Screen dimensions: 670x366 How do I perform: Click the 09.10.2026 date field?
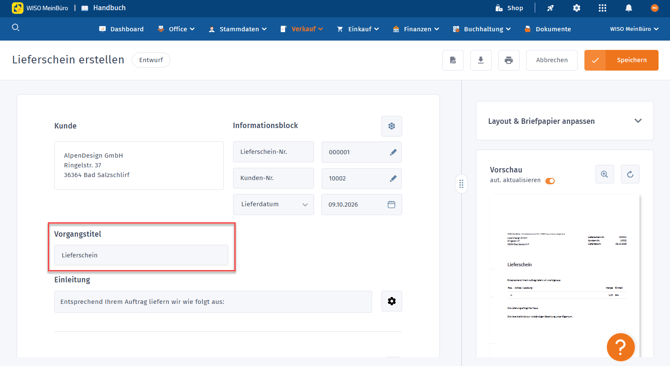[361, 205]
